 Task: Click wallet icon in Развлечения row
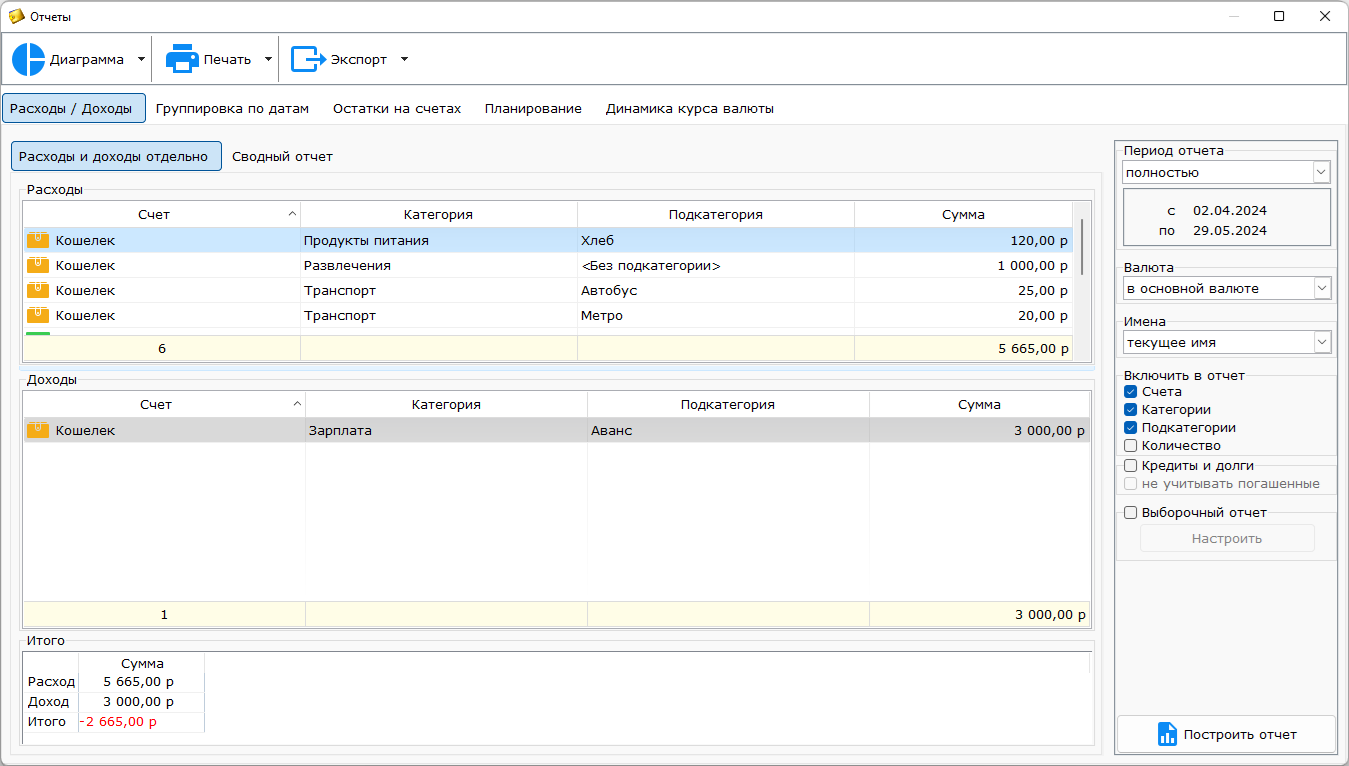pyautogui.click(x=38, y=265)
